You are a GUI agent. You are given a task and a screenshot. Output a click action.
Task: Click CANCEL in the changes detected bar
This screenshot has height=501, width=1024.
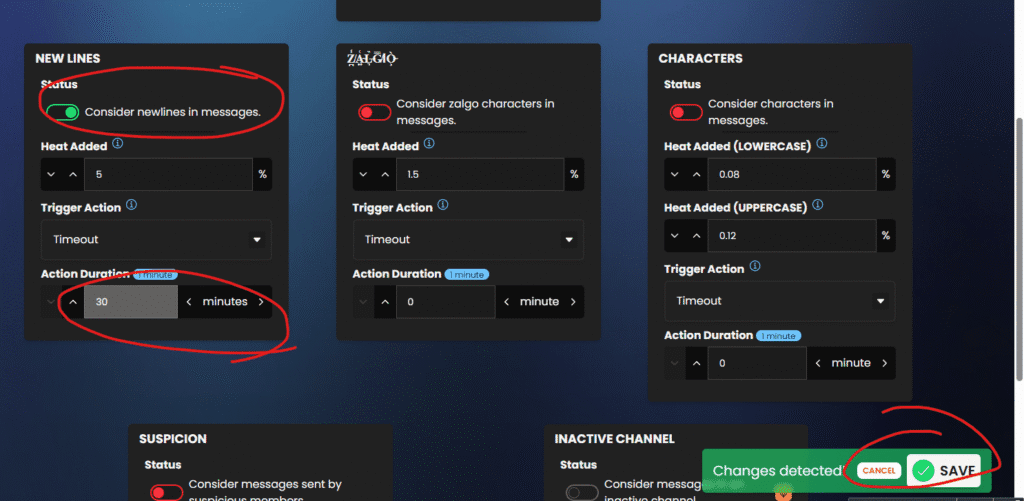click(x=879, y=470)
